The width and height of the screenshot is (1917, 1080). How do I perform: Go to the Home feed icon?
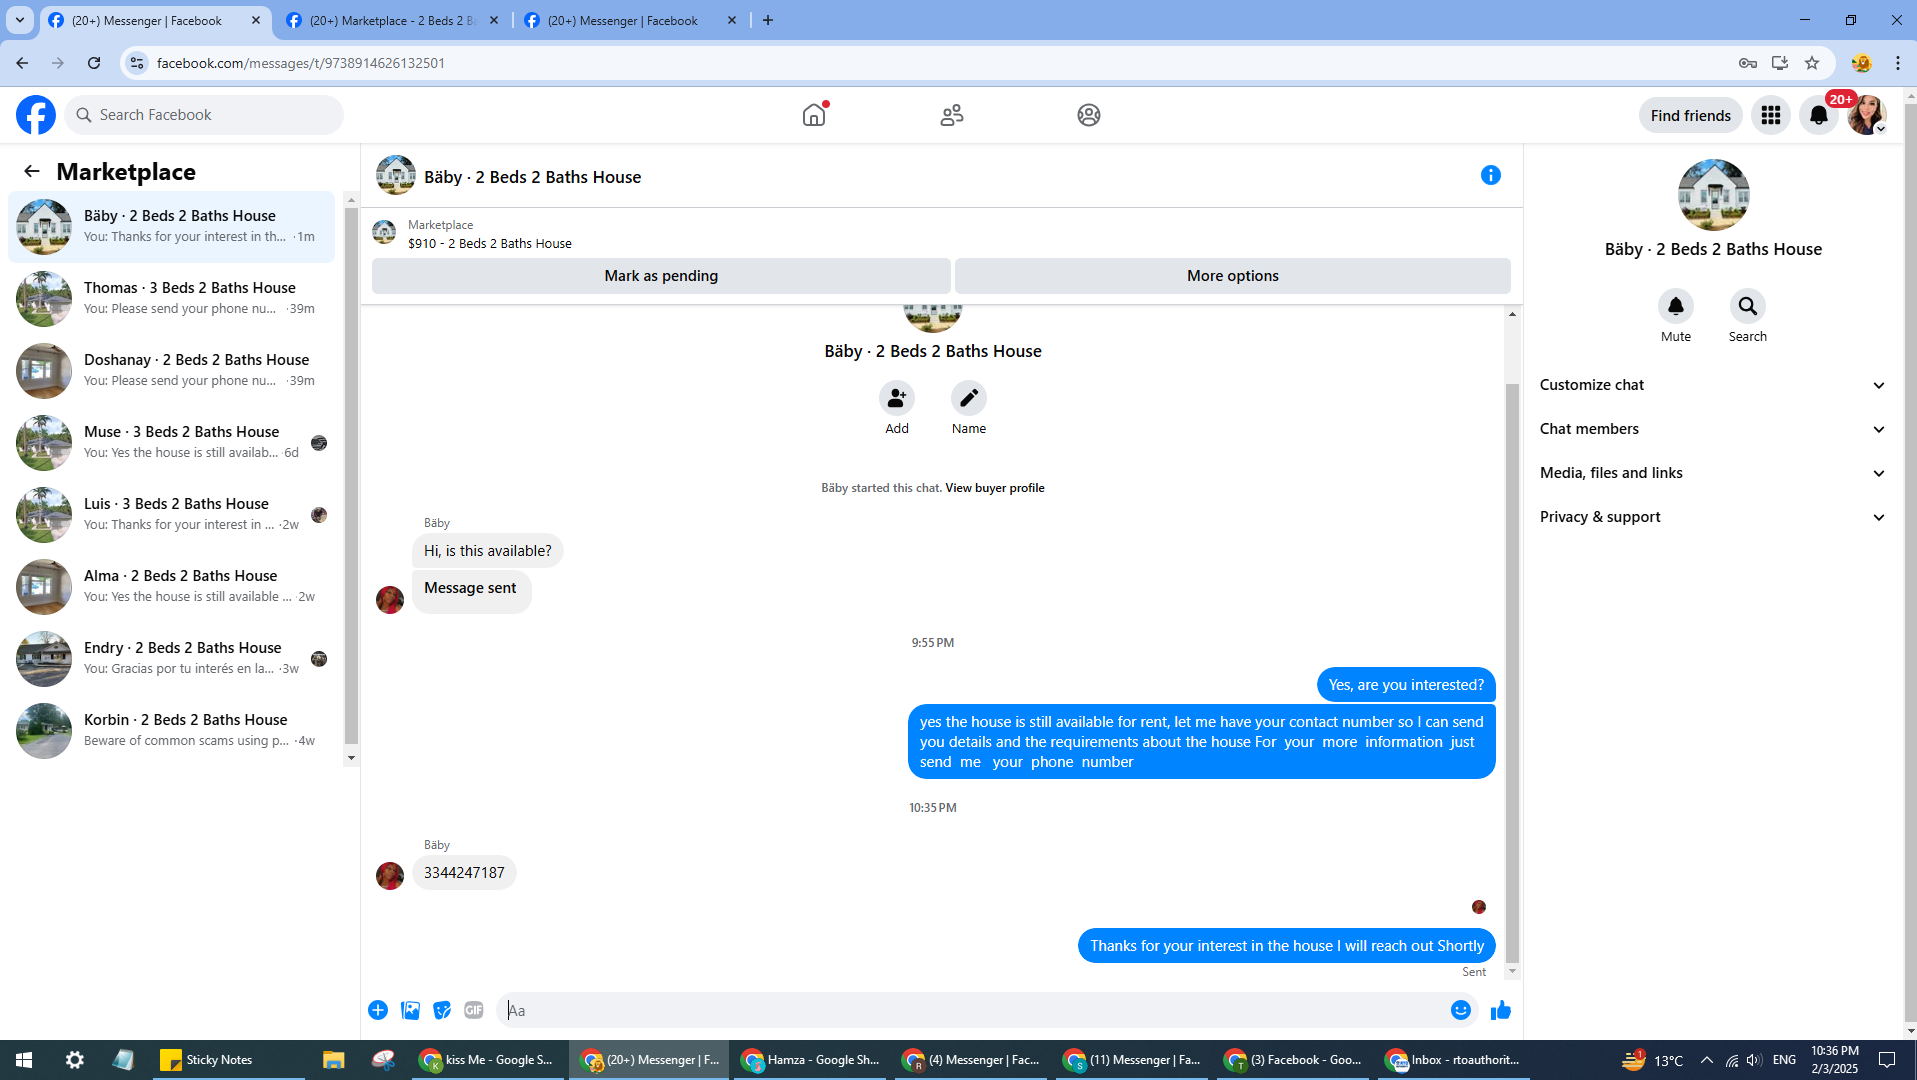[x=814, y=115]
